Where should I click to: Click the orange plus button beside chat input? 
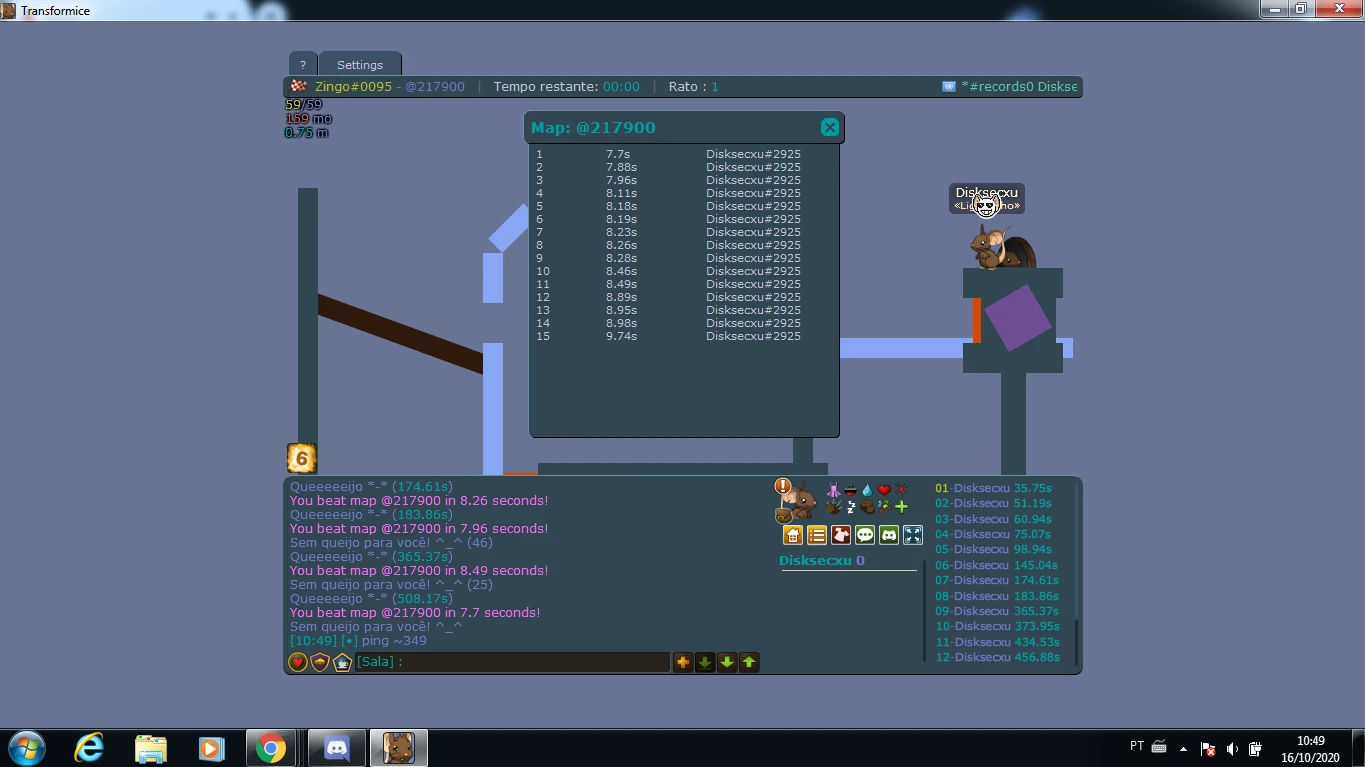[x=683, y=662]
